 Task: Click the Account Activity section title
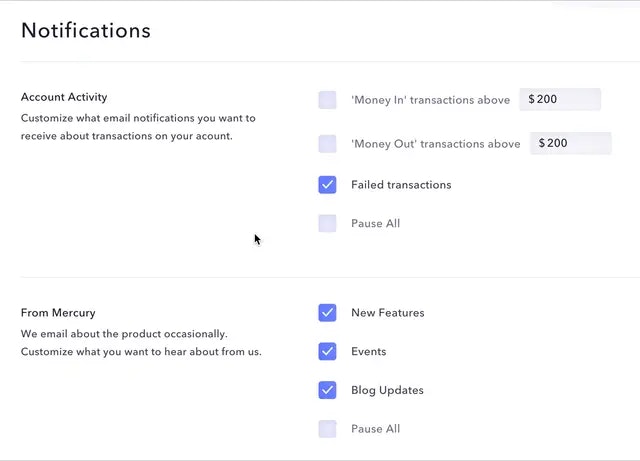pyautogui.click(x=64, y=97)
